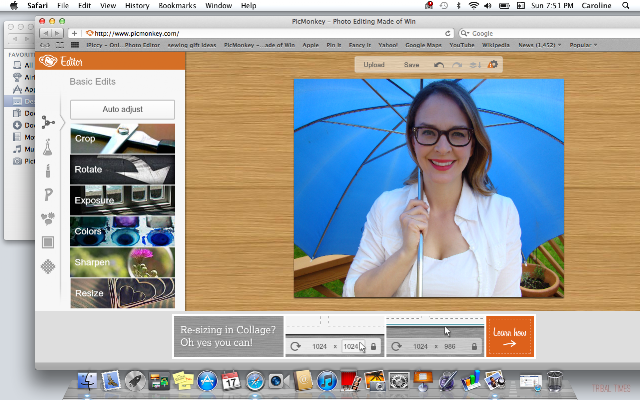Reload page using the address bar refresh icon
640x400 pixels.
[448, 33]
